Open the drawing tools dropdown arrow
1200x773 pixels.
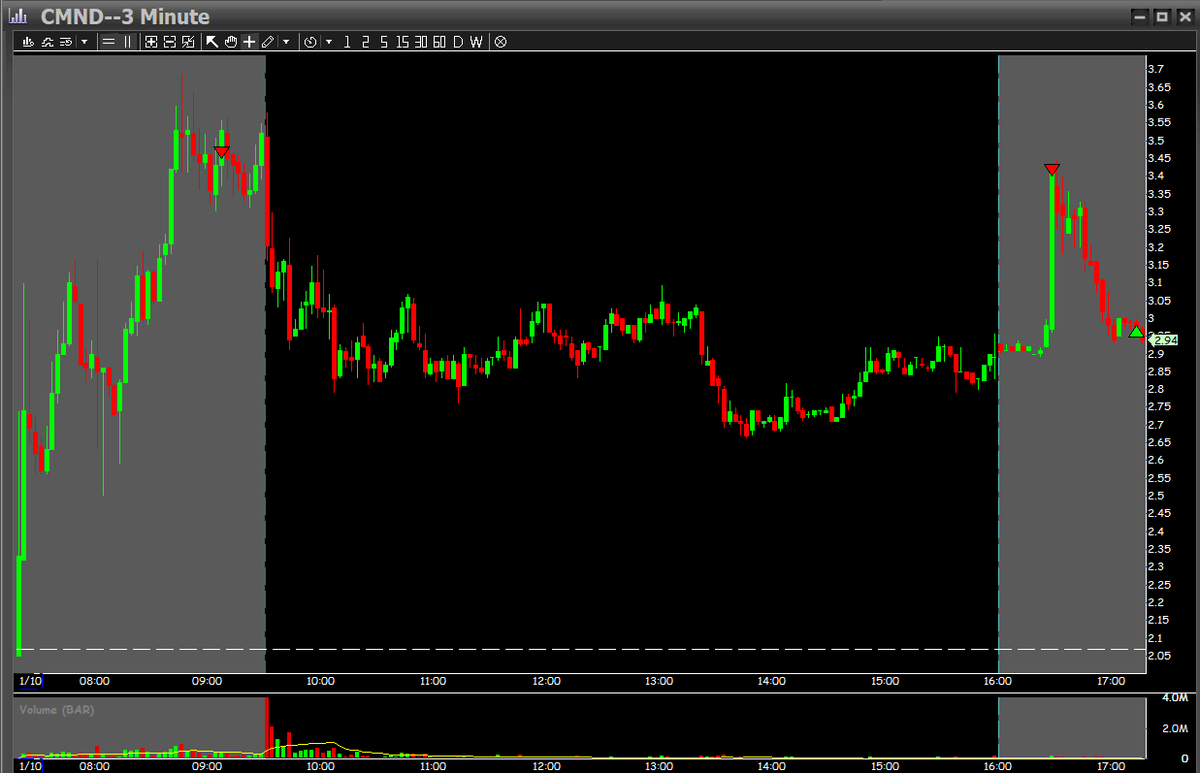(286, 42)
